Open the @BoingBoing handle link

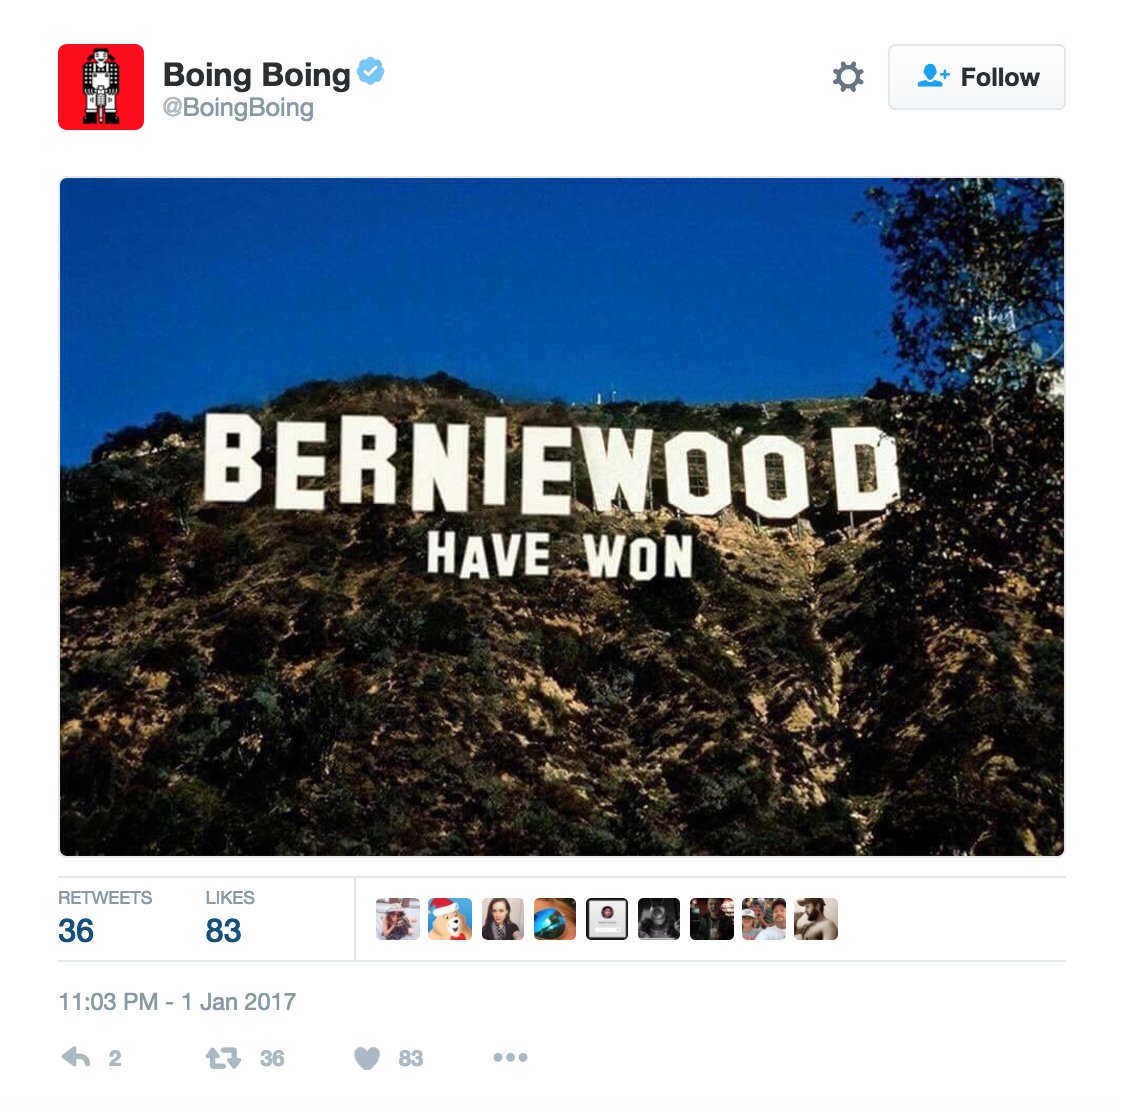point(238,108)
